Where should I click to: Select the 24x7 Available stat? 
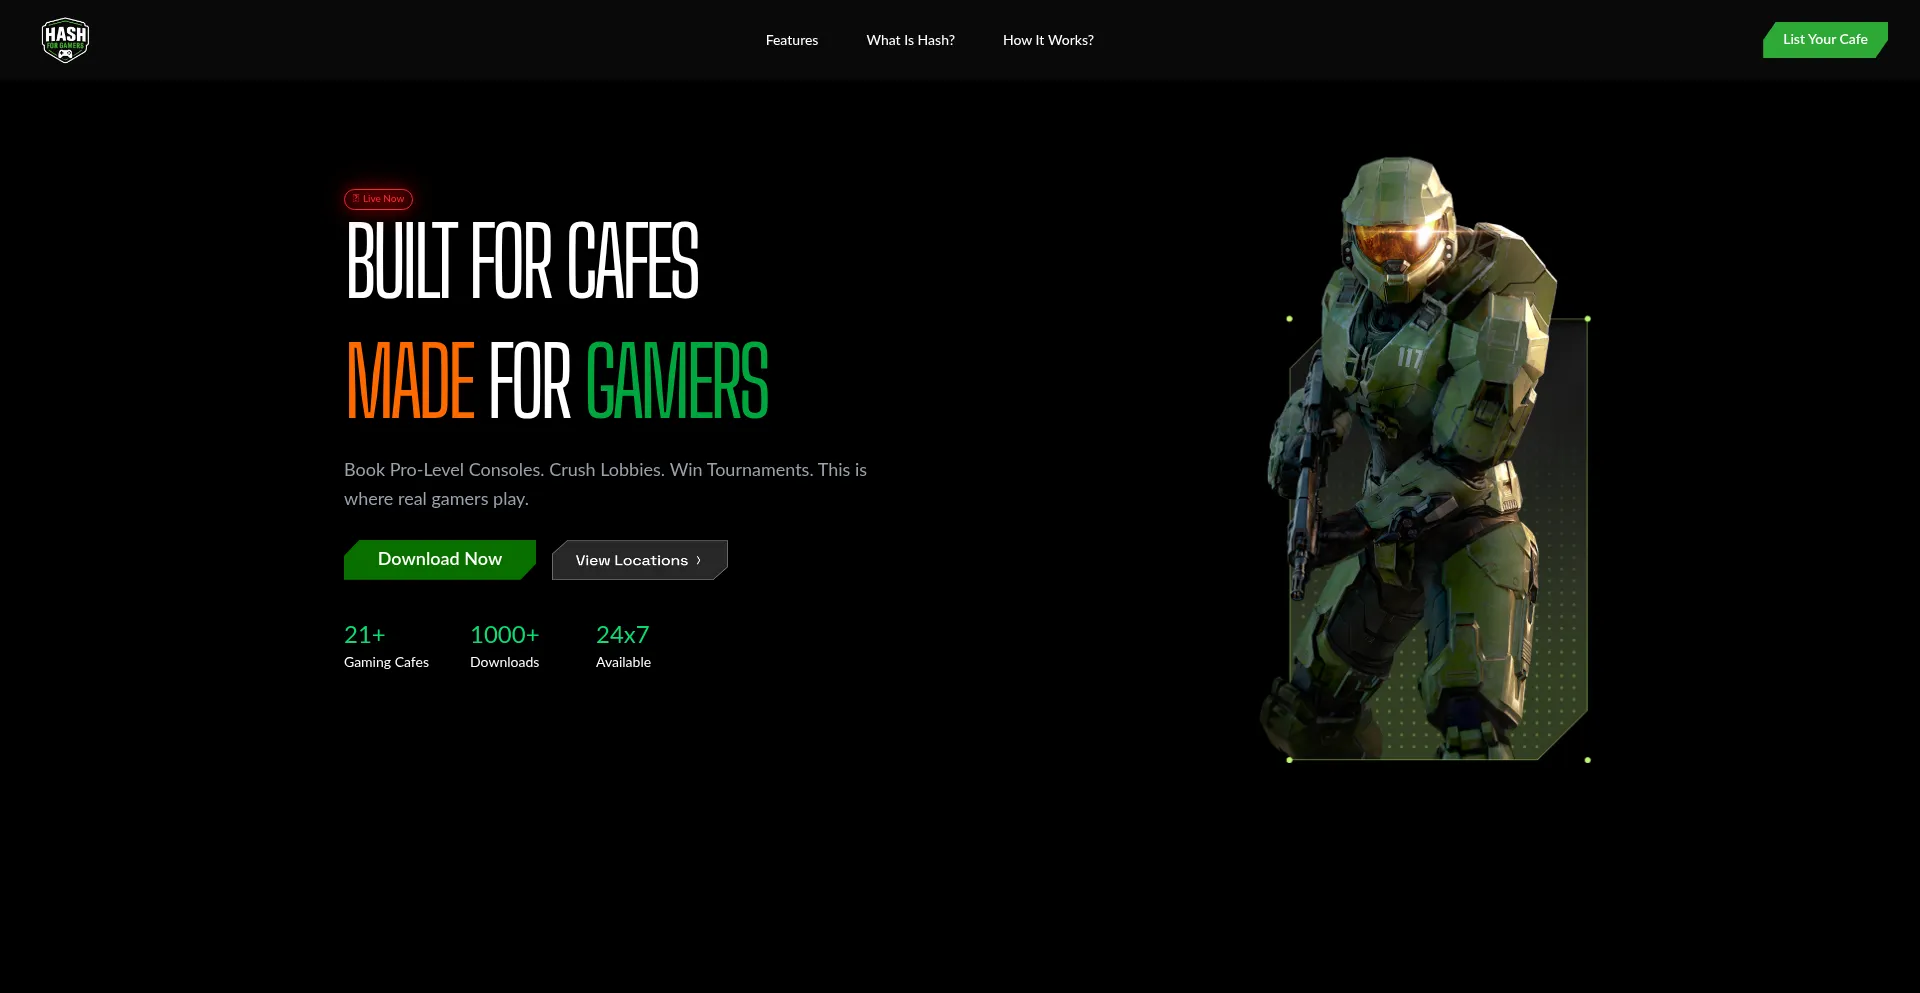(623, 647)
